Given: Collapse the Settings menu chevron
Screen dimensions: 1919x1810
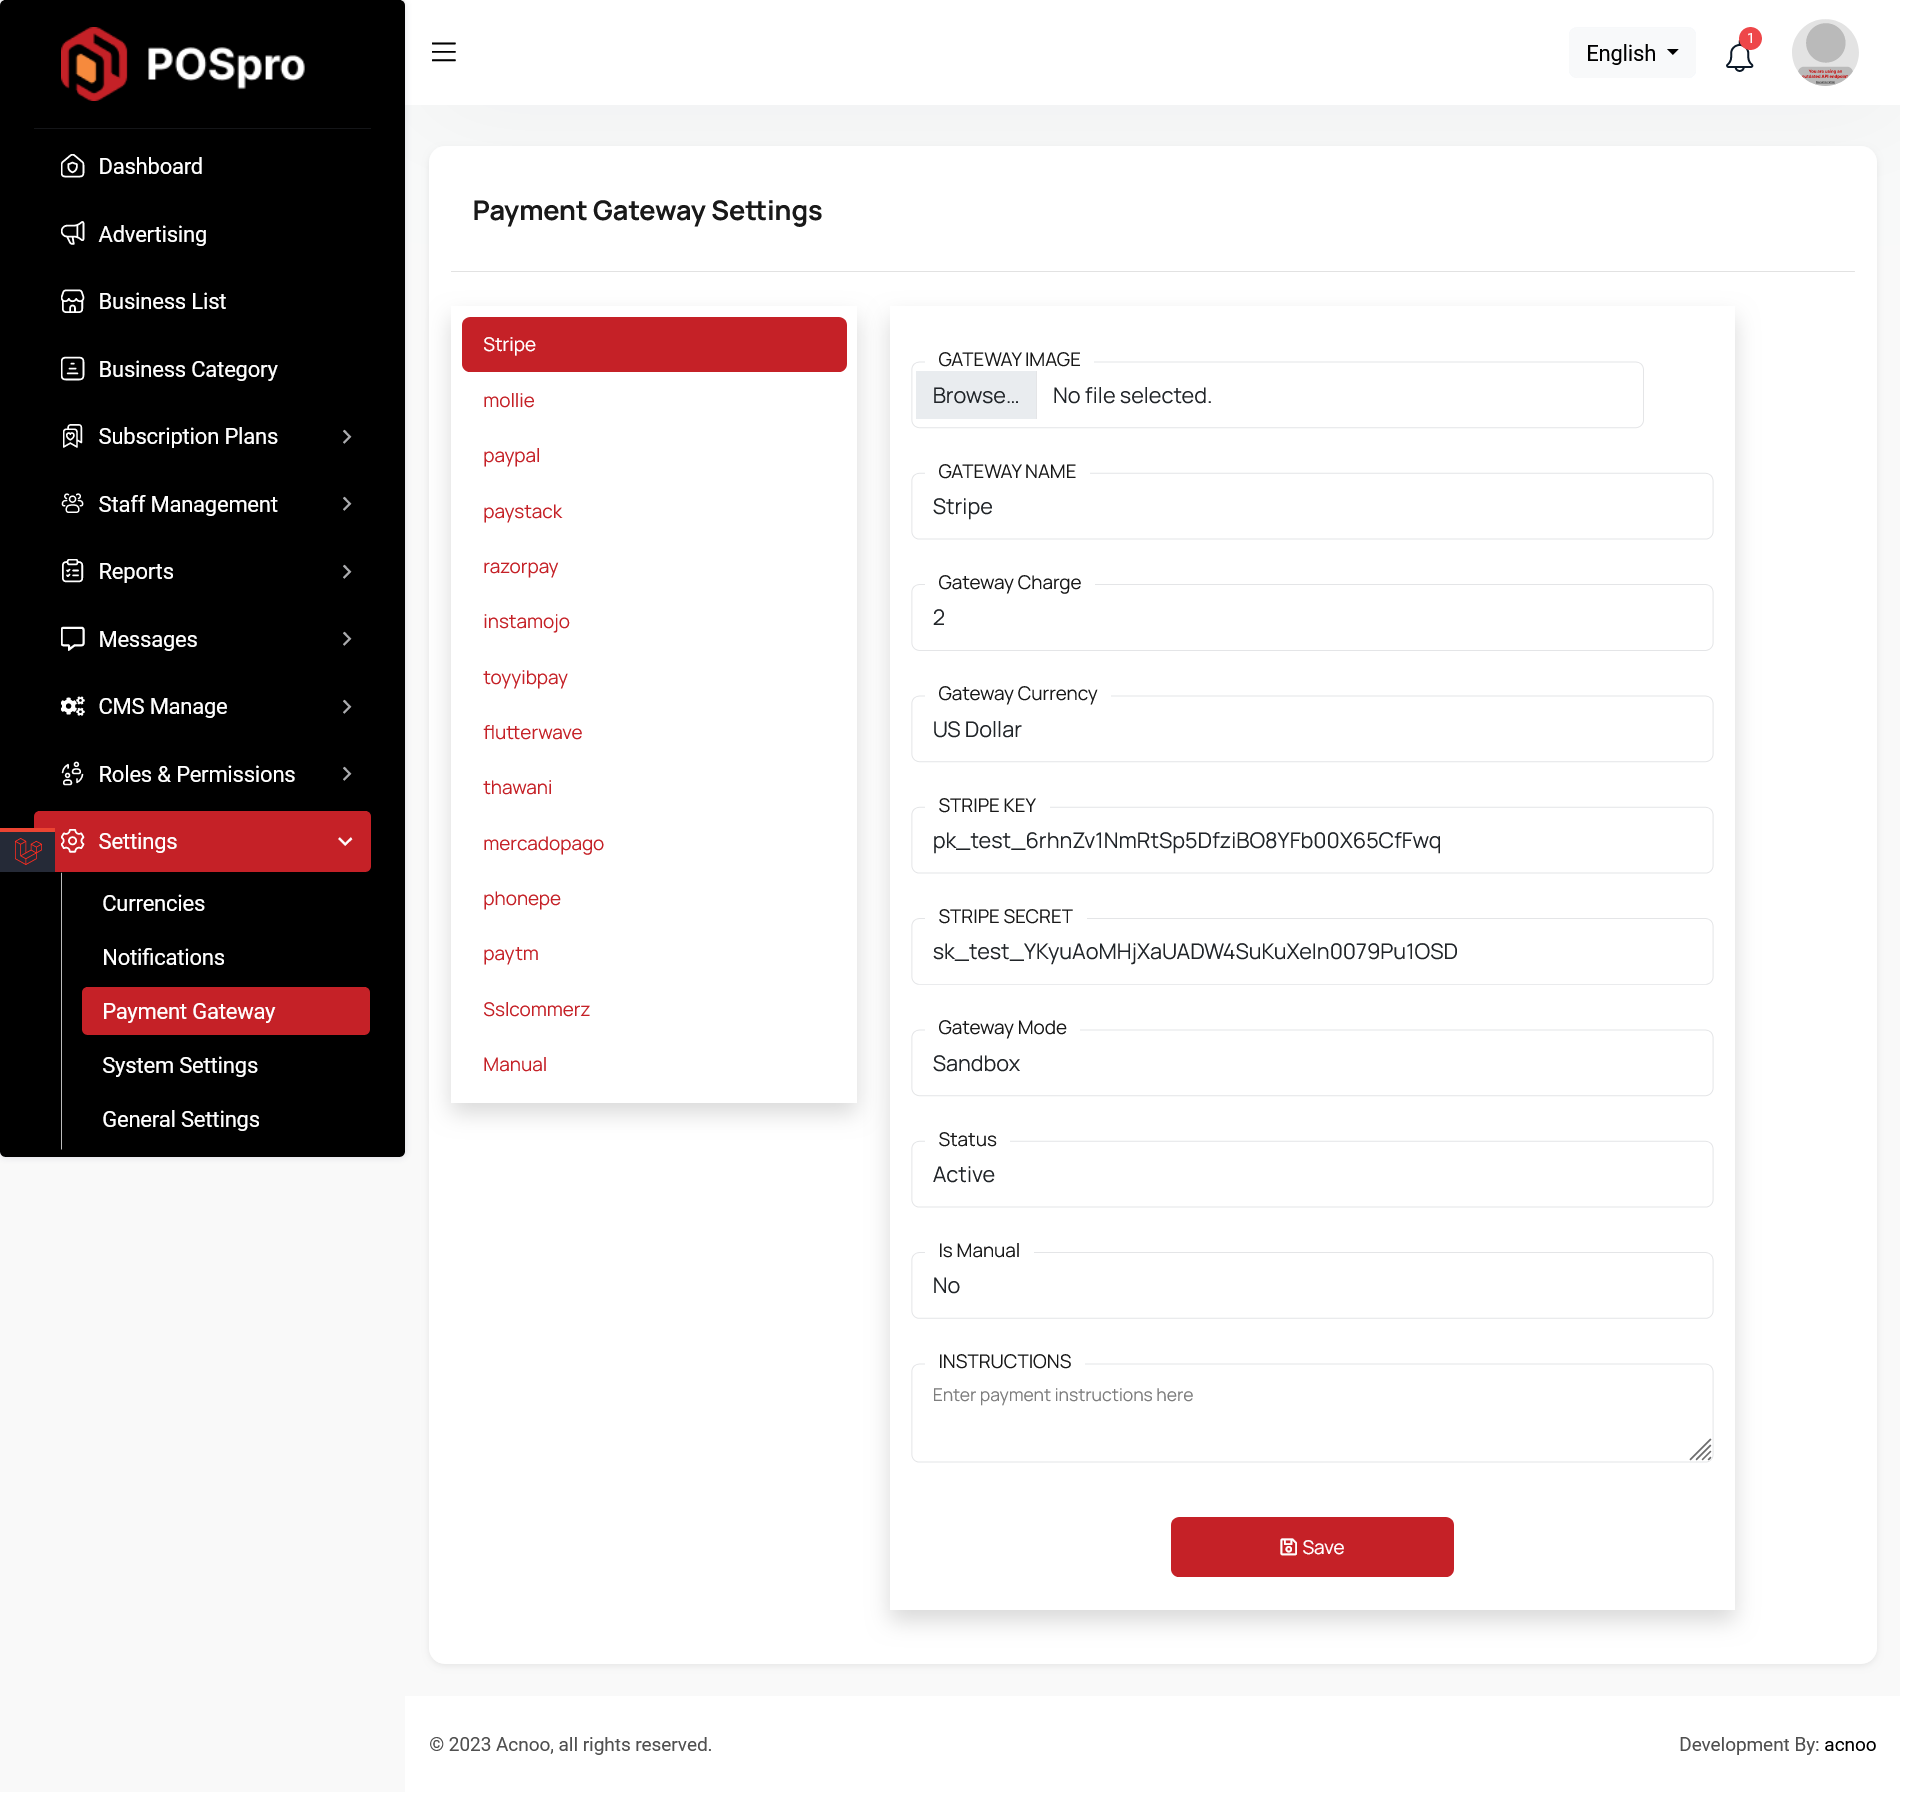Looking at the screenshot, I should [346, 841].
